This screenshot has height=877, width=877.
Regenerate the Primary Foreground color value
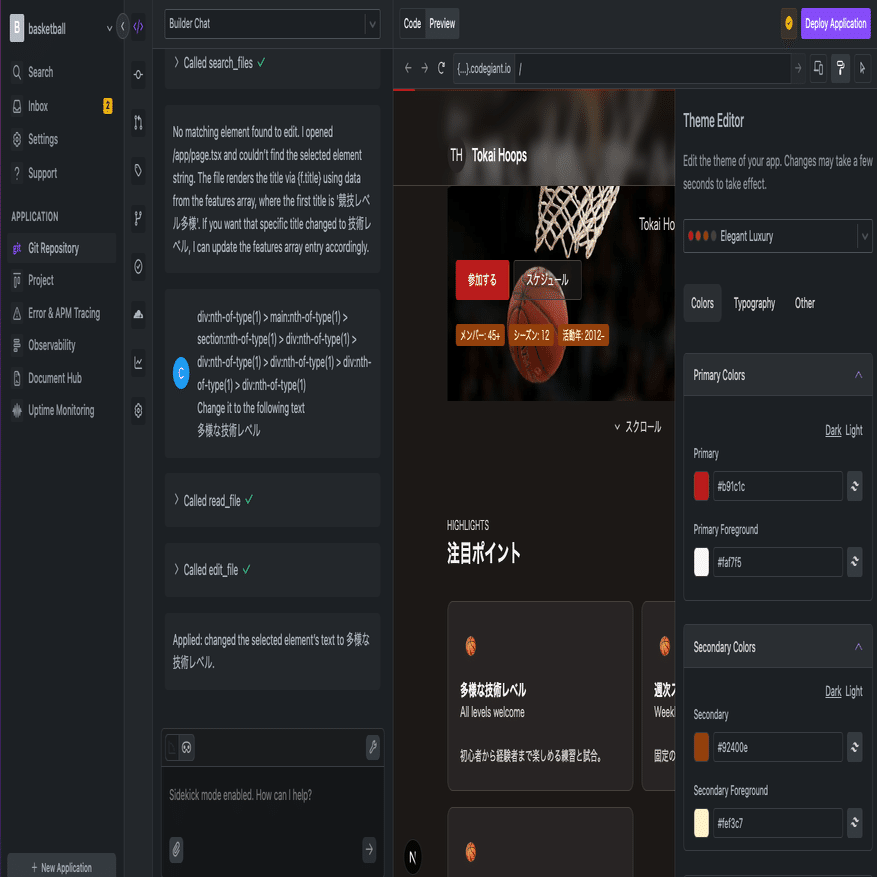854,562
